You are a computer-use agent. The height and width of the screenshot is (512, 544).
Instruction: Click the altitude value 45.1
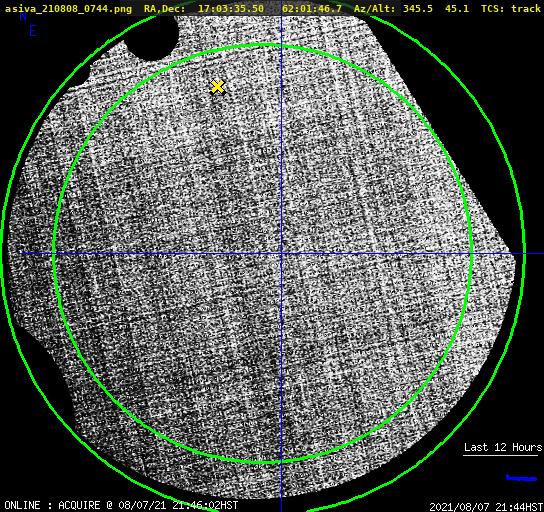click(457, 9)
